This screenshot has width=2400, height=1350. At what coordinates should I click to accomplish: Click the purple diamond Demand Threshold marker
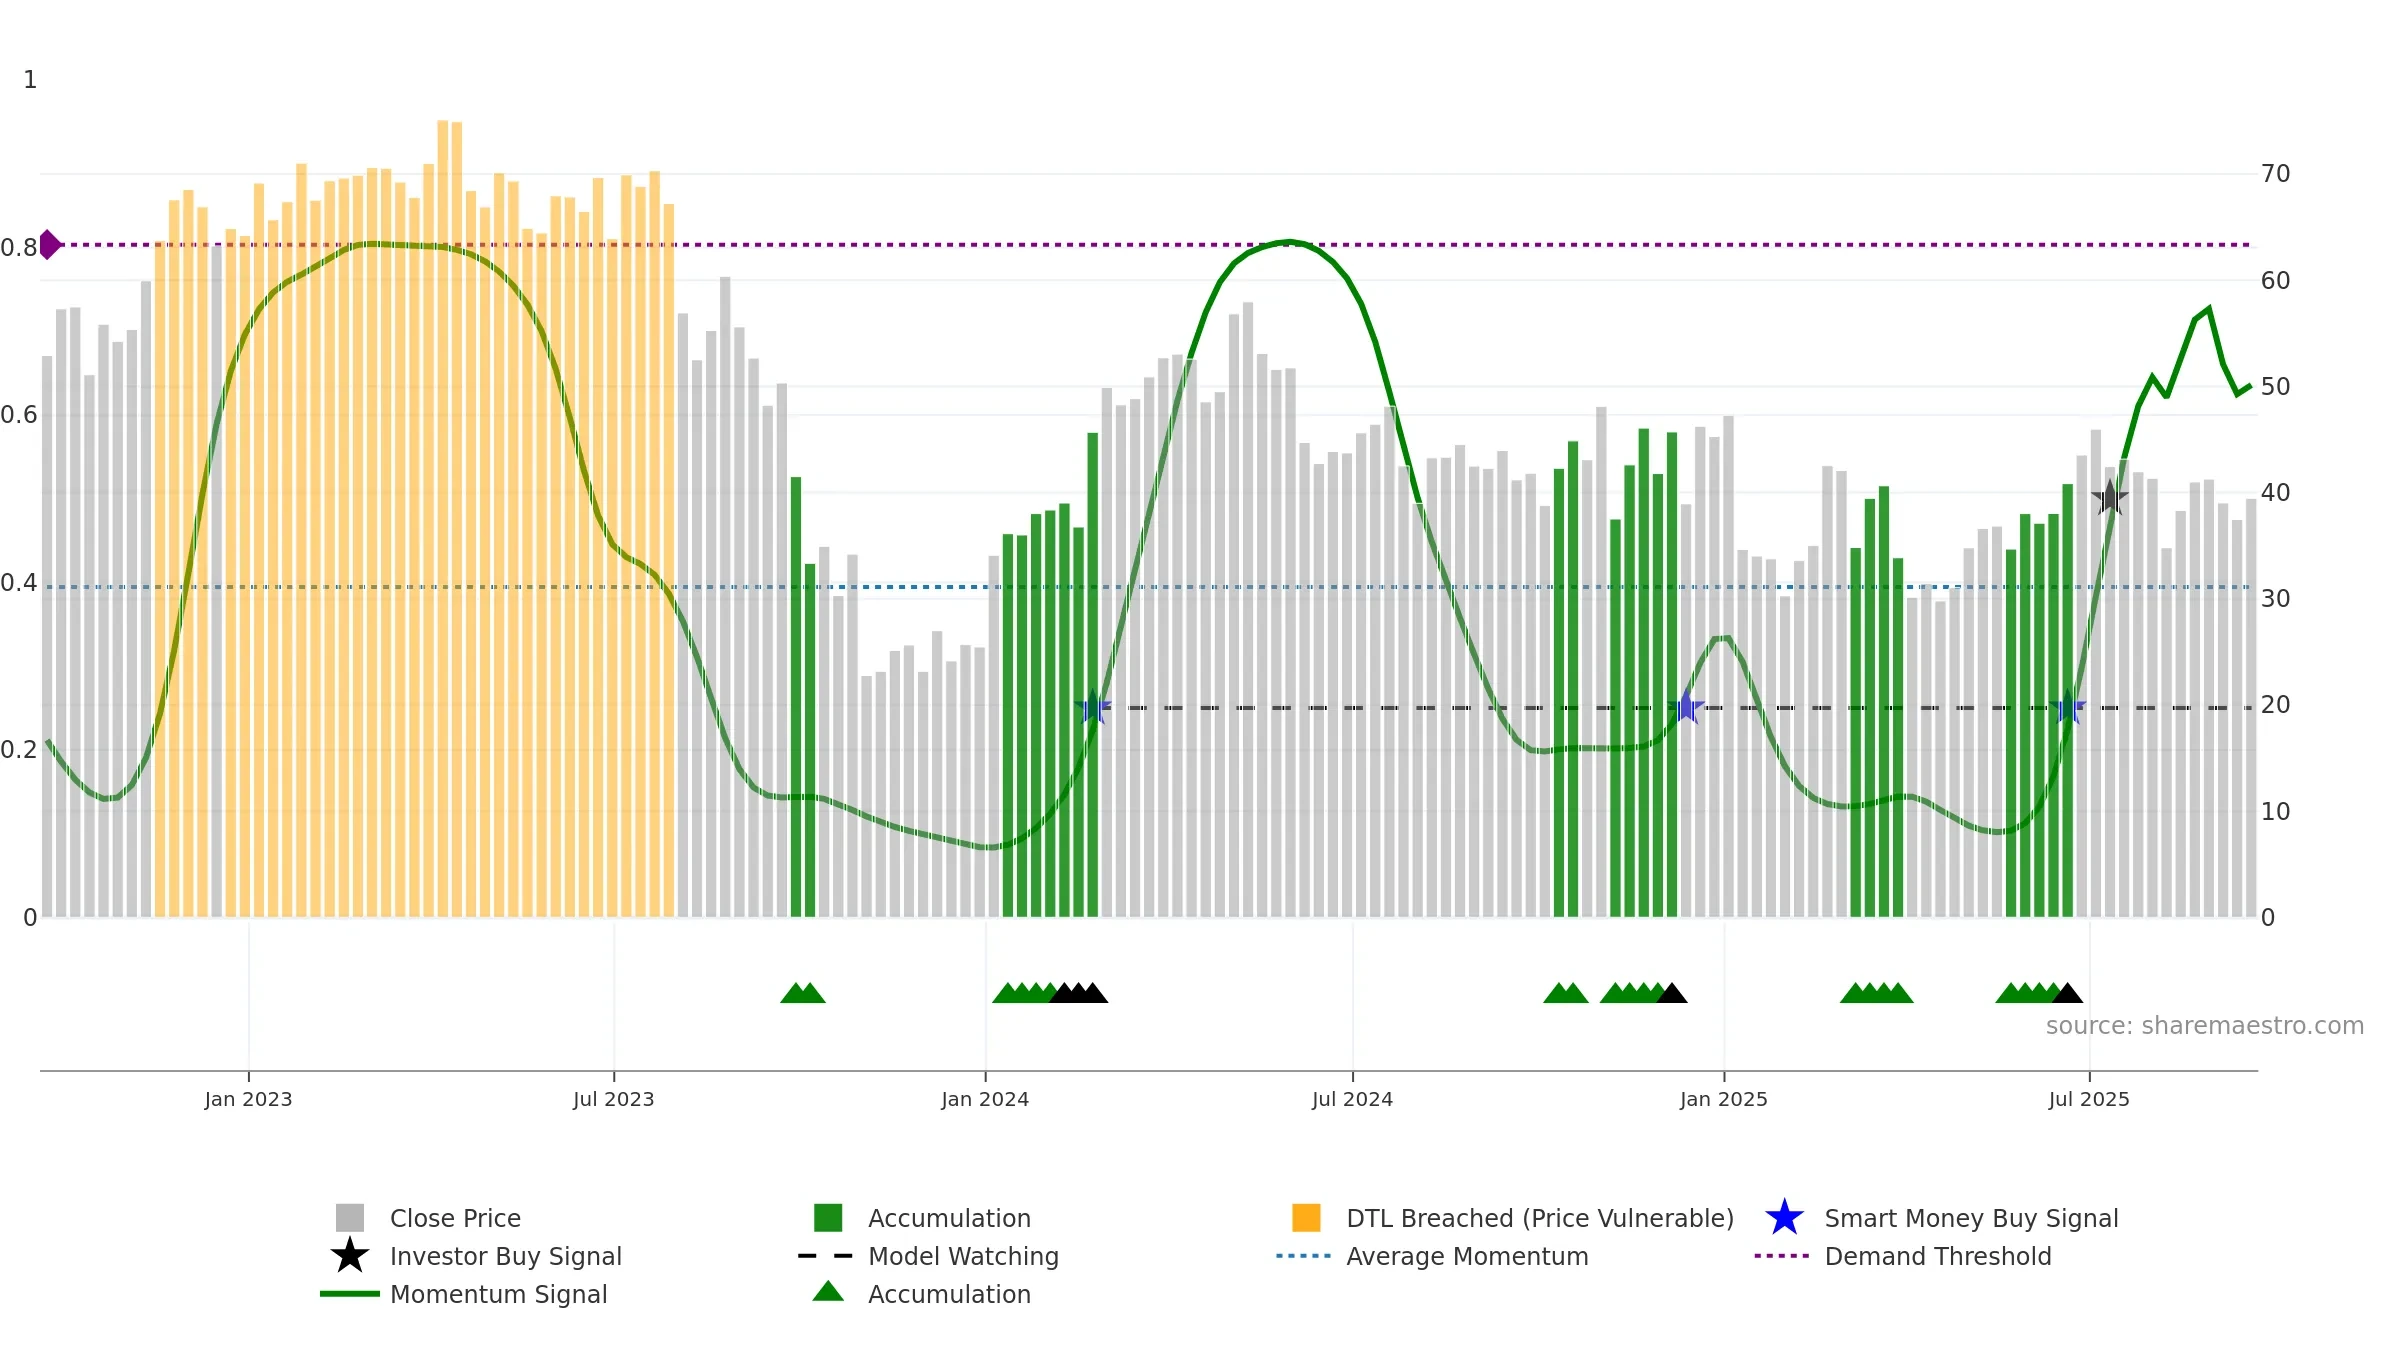point(50,244)
